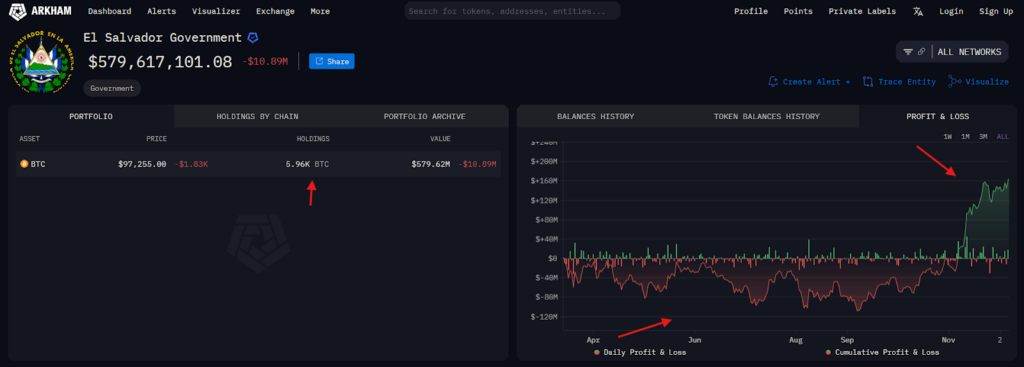Click the Daily Profit & Loss legend label

click(645, 353)
